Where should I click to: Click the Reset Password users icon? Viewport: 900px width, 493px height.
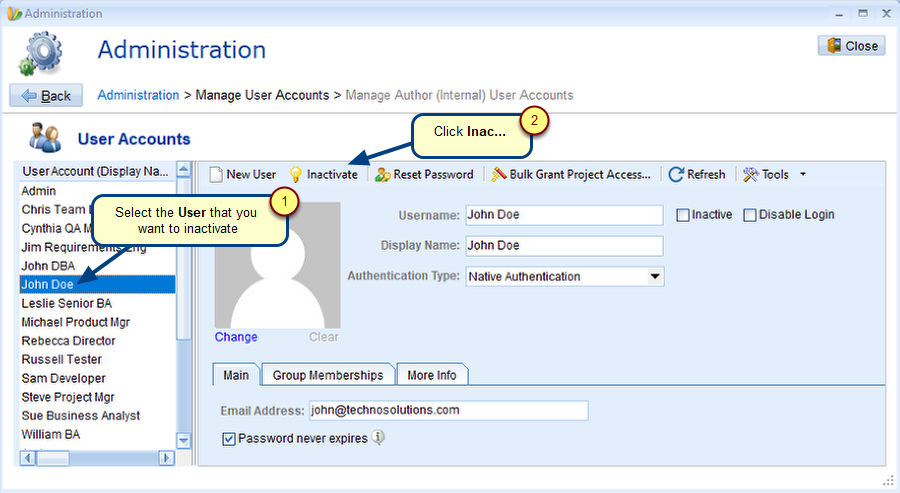383,174
